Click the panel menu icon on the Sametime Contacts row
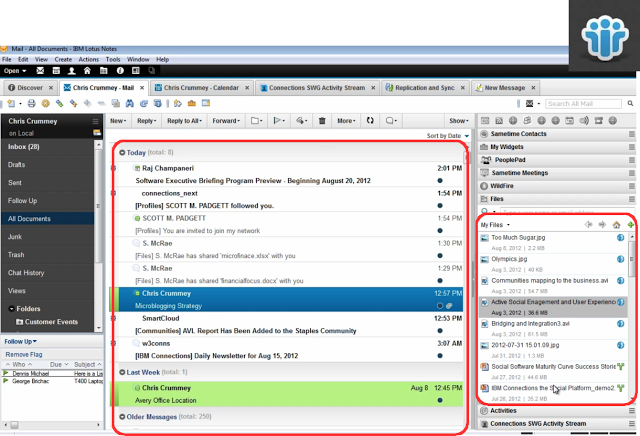Screen dimensions: 640x436 point(632,134)
